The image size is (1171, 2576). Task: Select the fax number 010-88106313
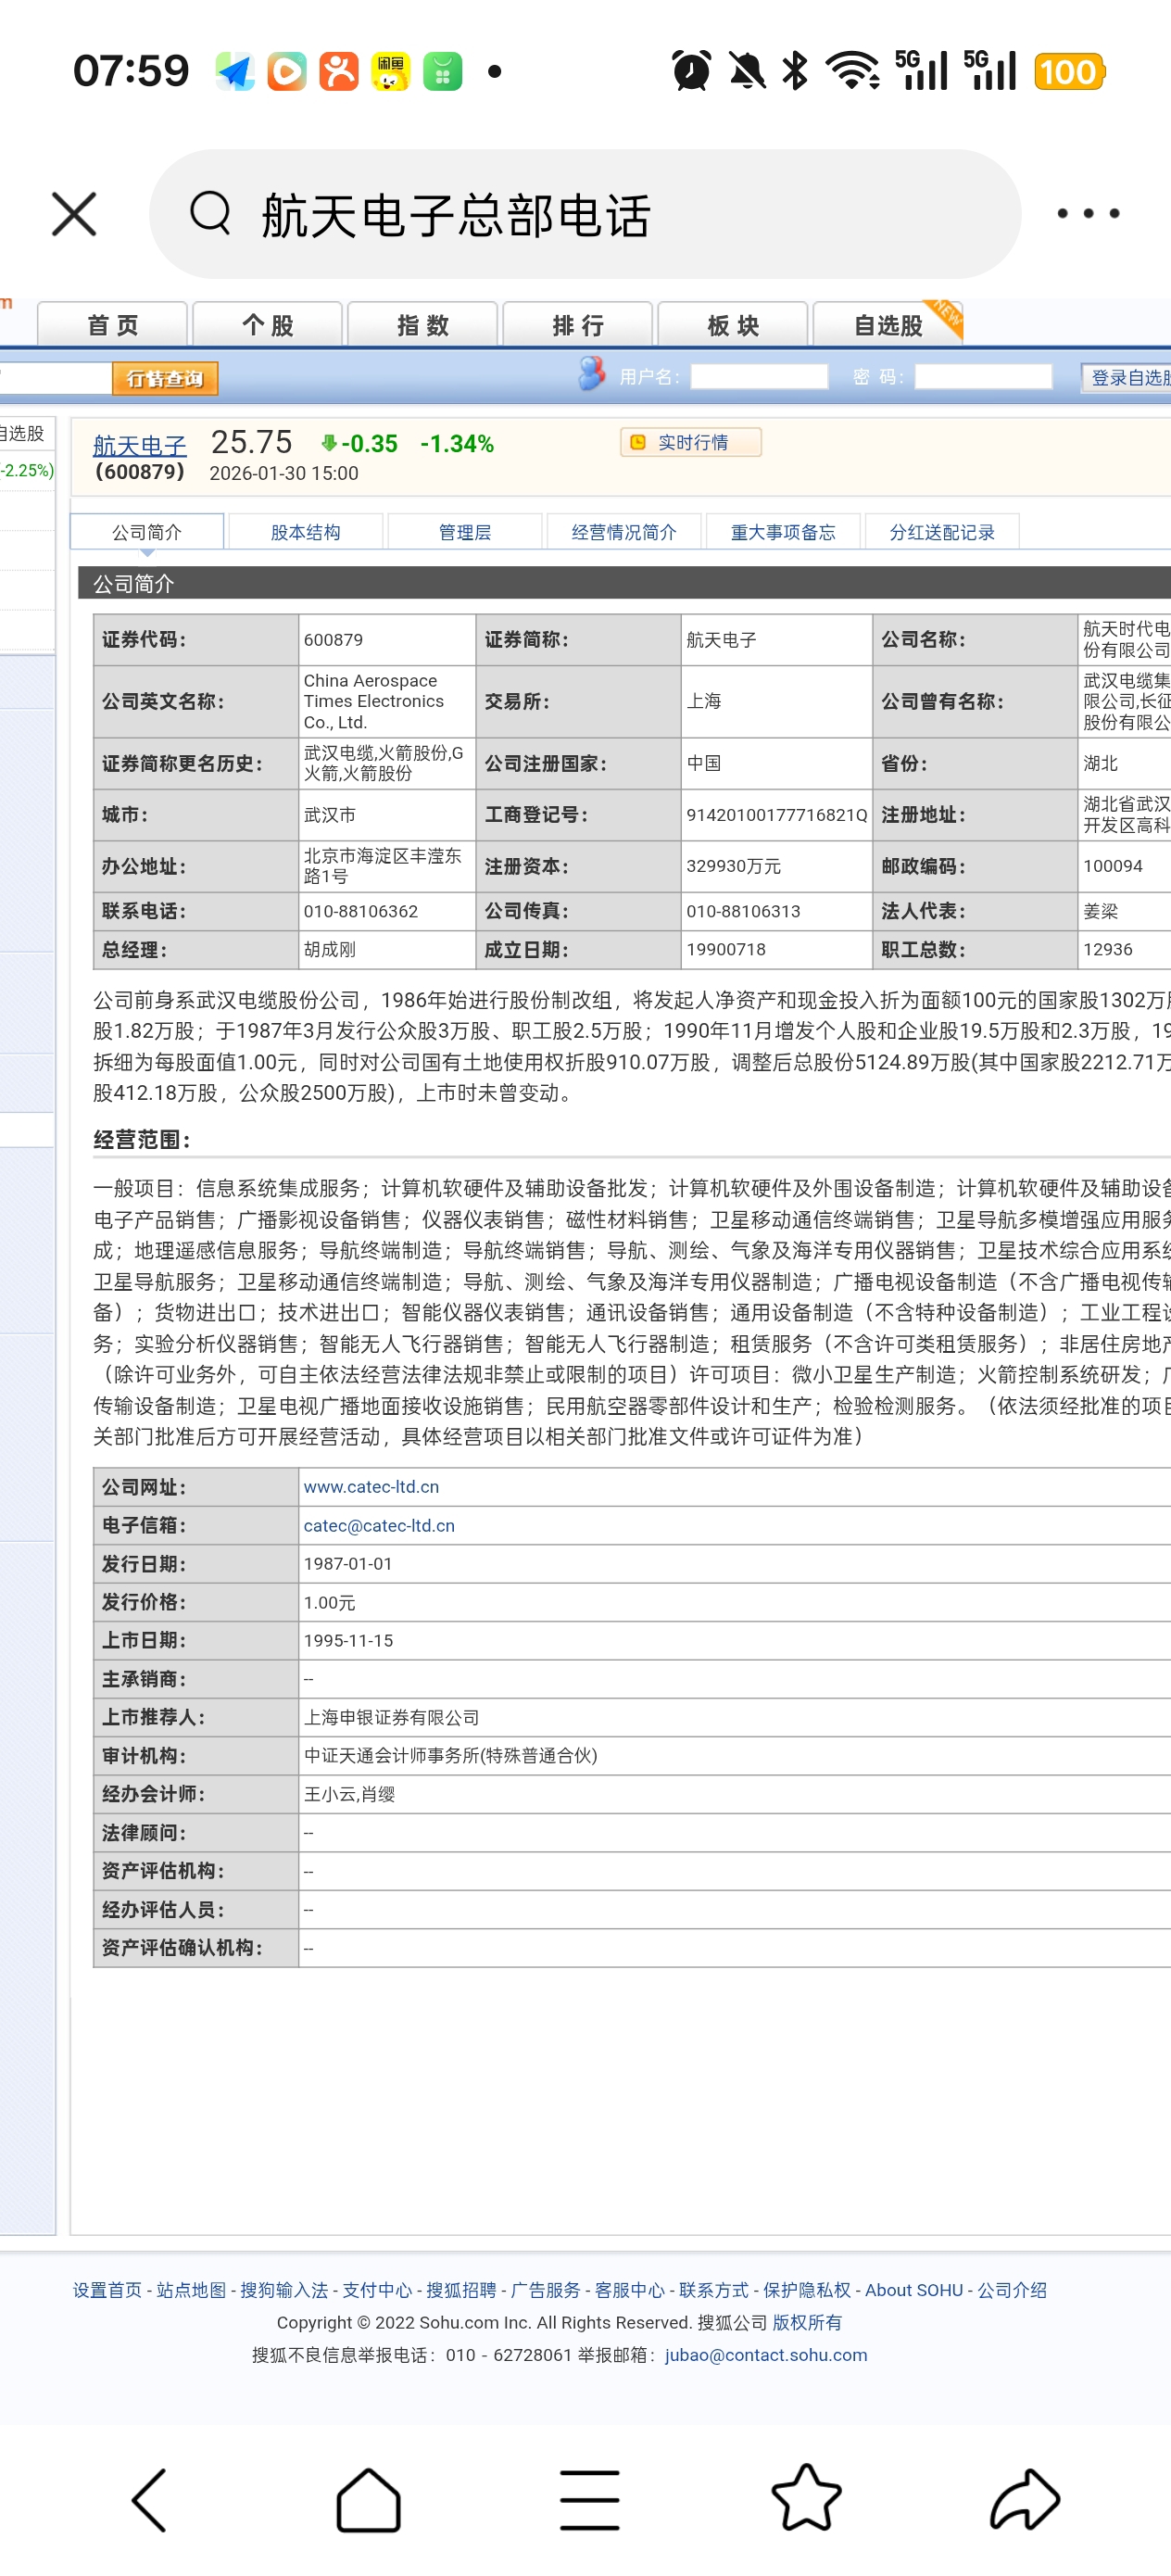coord(743,911)
